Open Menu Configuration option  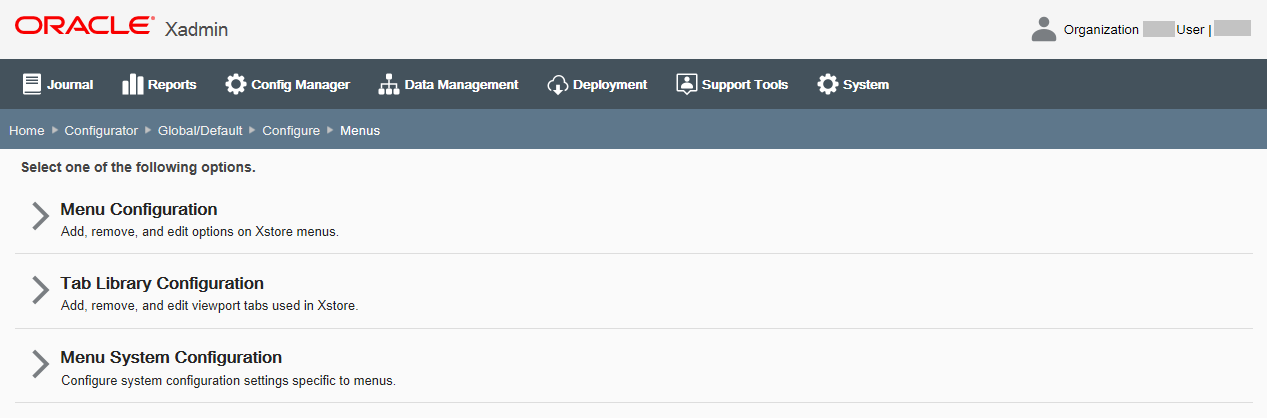click(x=139, y=210)
